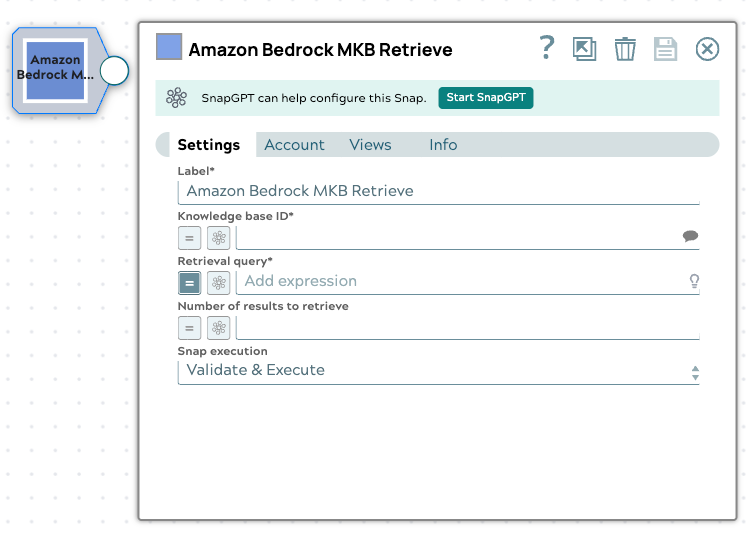Screen dimensions: 752x538
Task: Open the Snap execution dropdown
Action: coord(438,371)
